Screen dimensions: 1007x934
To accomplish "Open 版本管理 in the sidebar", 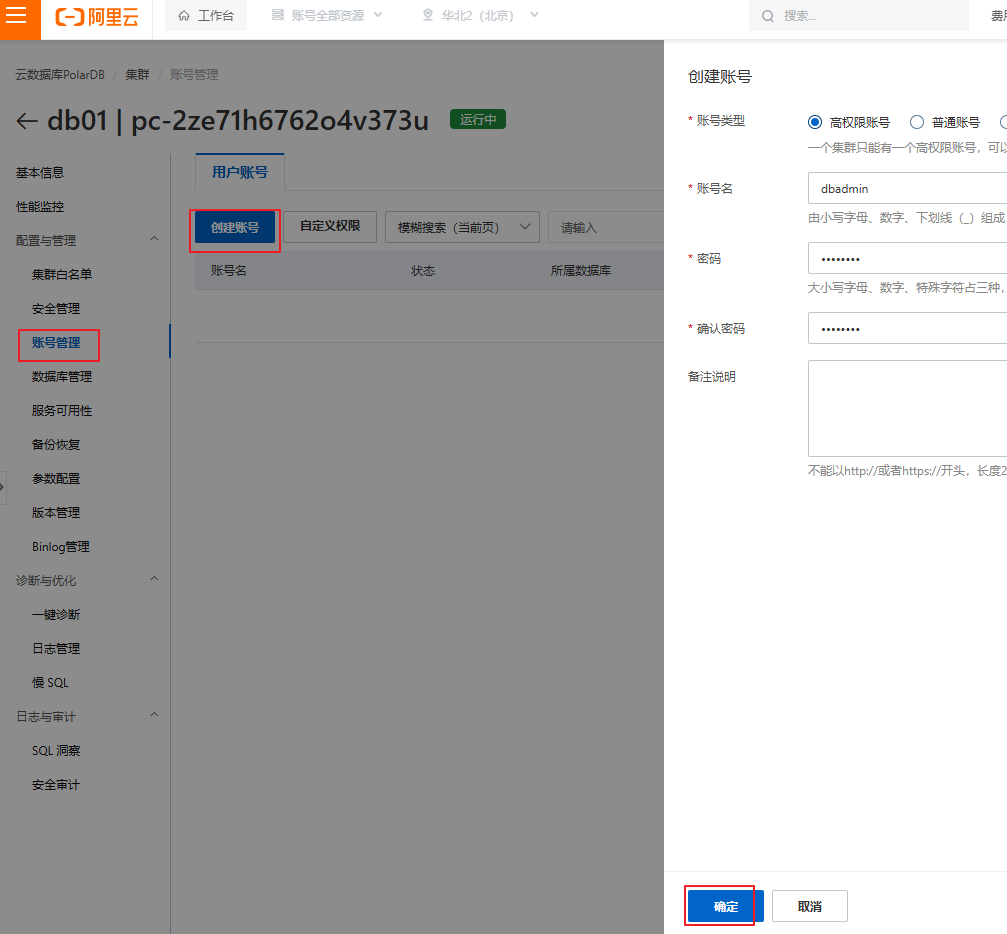I will point(56,513).
